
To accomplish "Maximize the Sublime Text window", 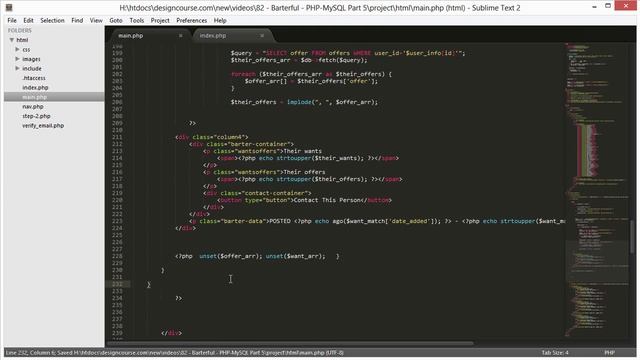I will coord(608,6).
